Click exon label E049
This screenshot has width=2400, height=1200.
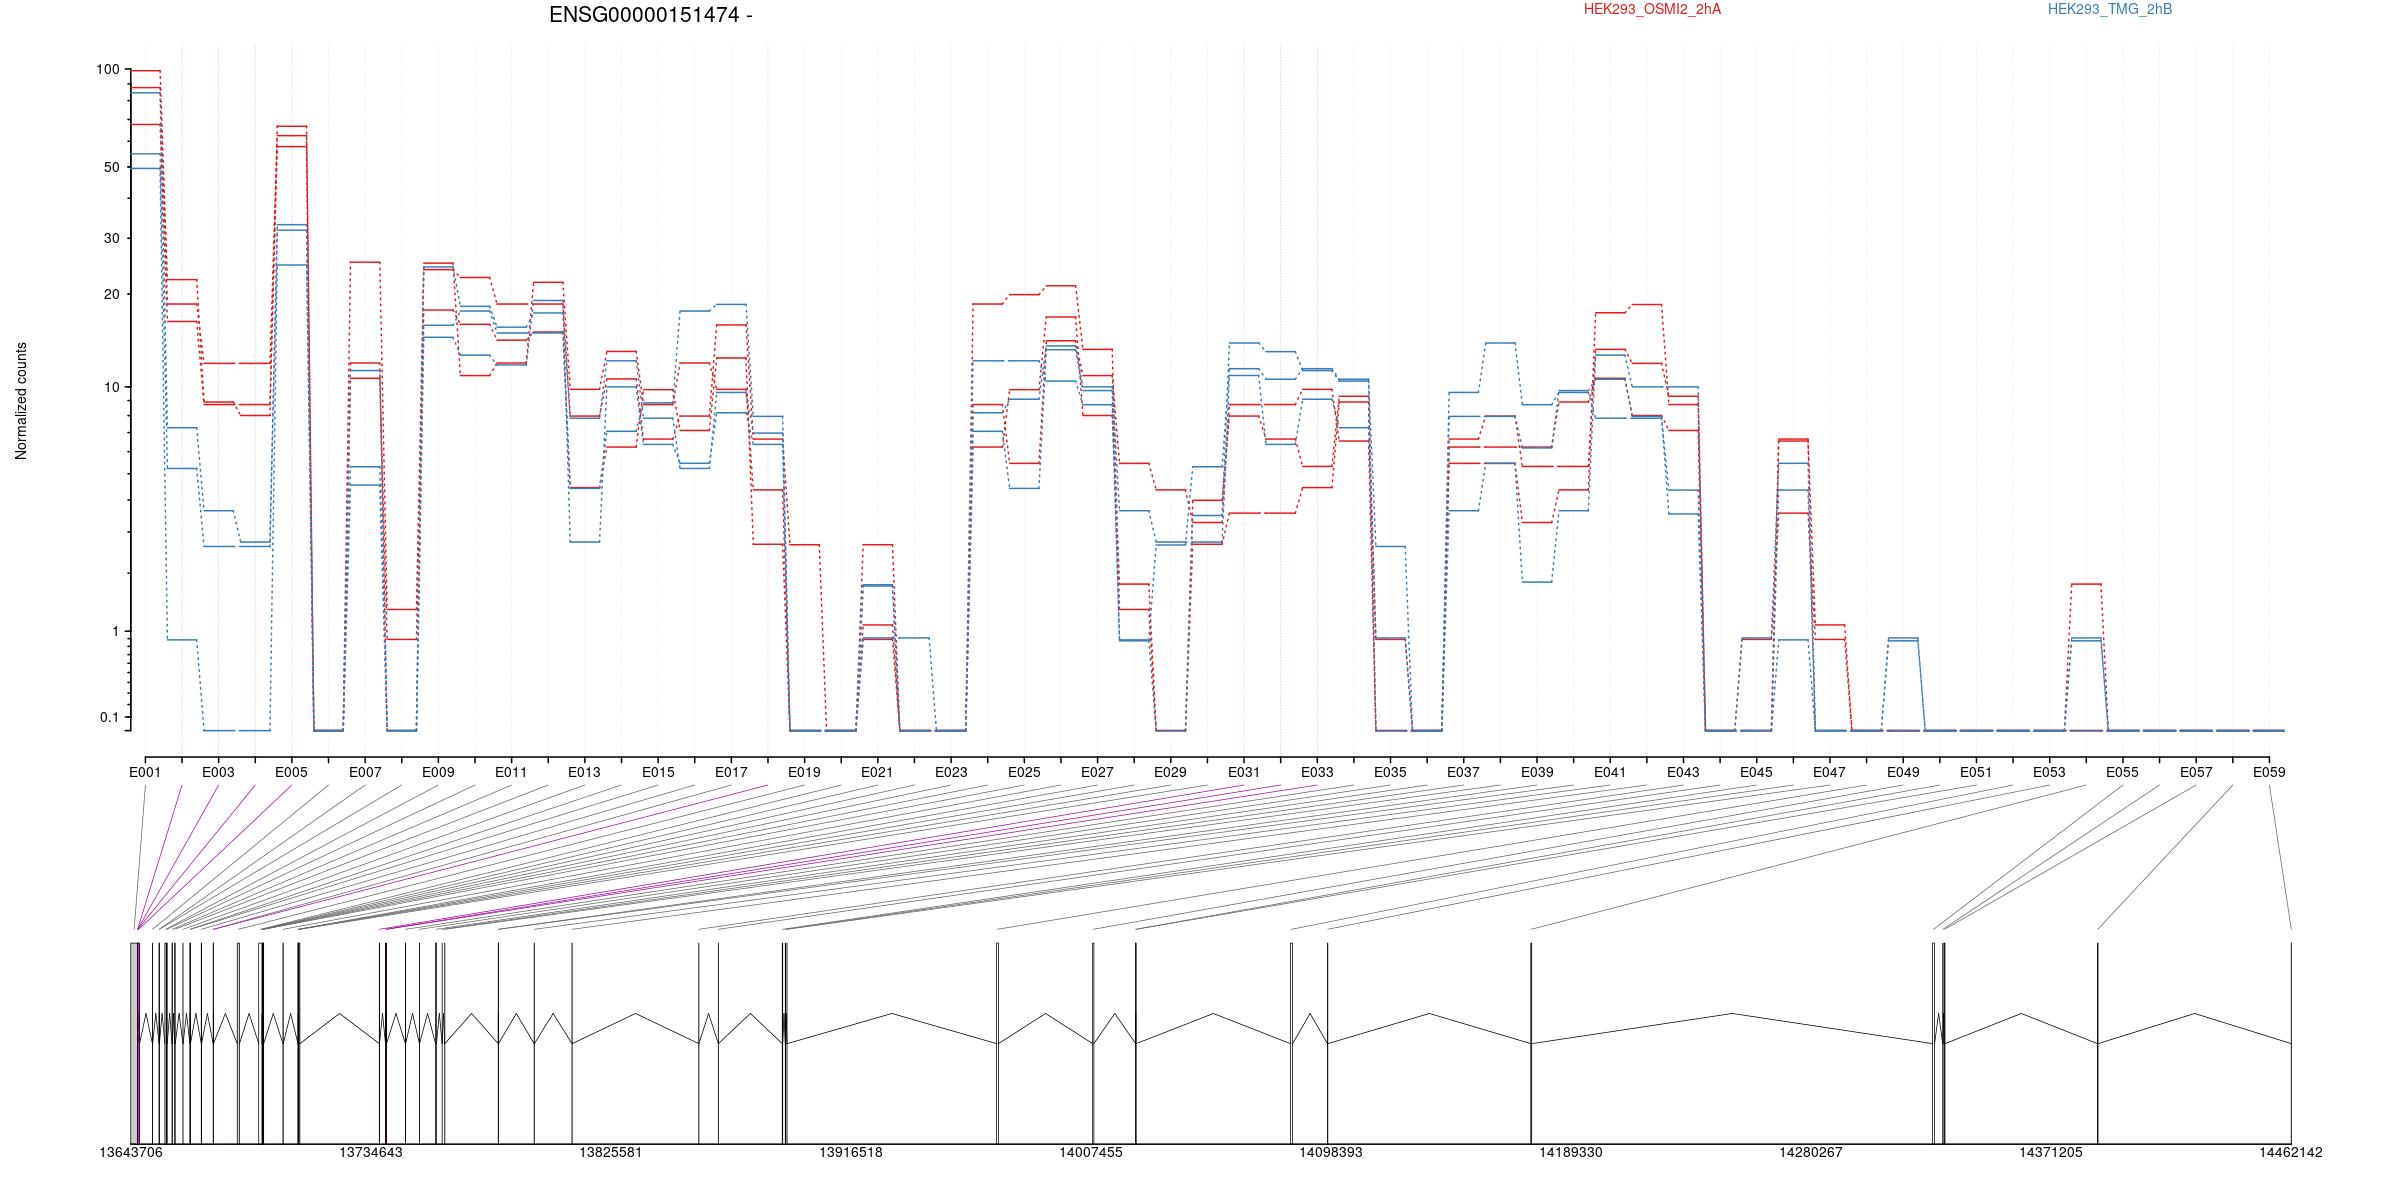(1903, 772)
